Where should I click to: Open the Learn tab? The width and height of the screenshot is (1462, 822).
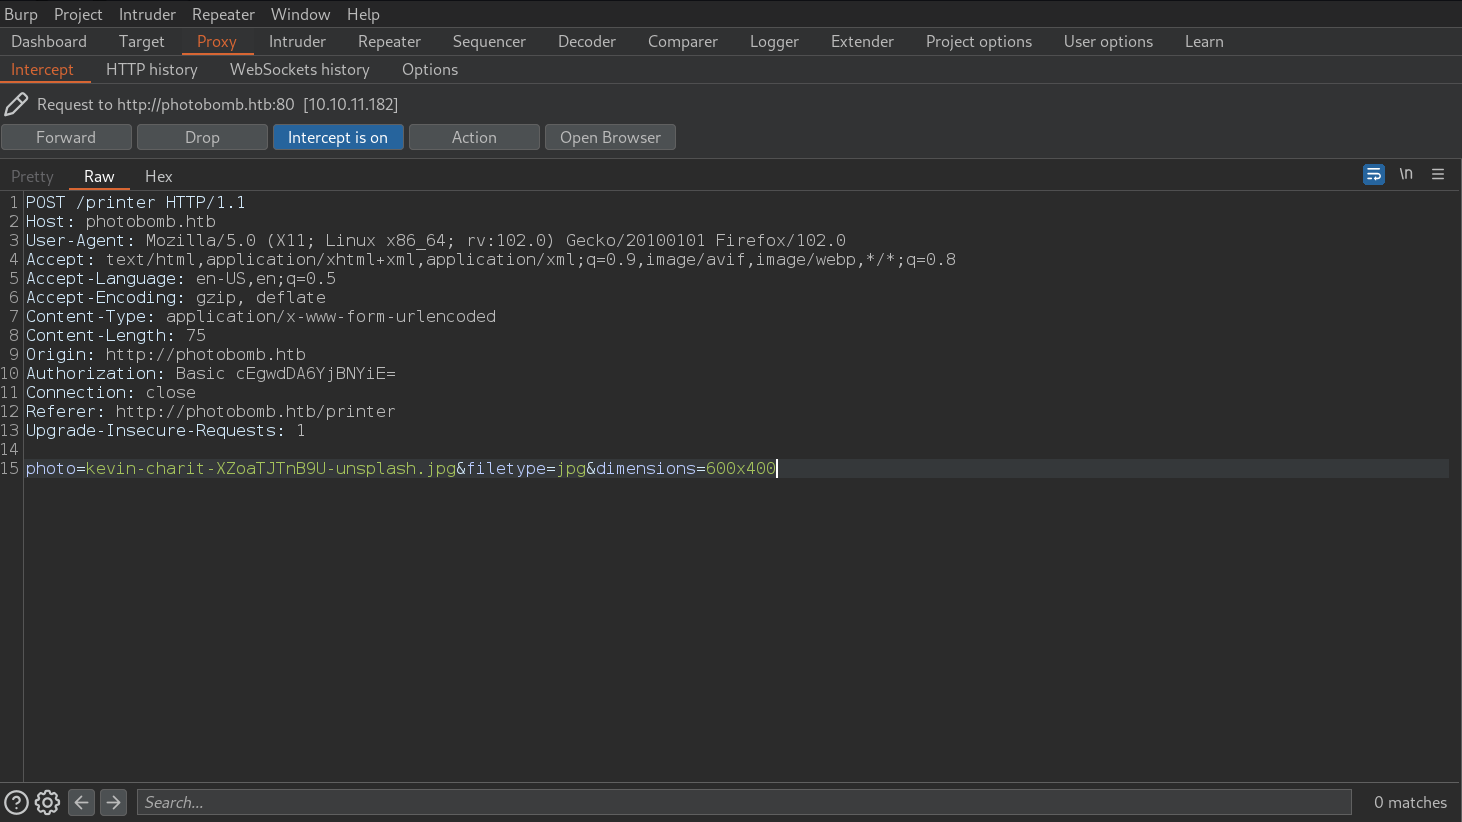point(1204,41)
